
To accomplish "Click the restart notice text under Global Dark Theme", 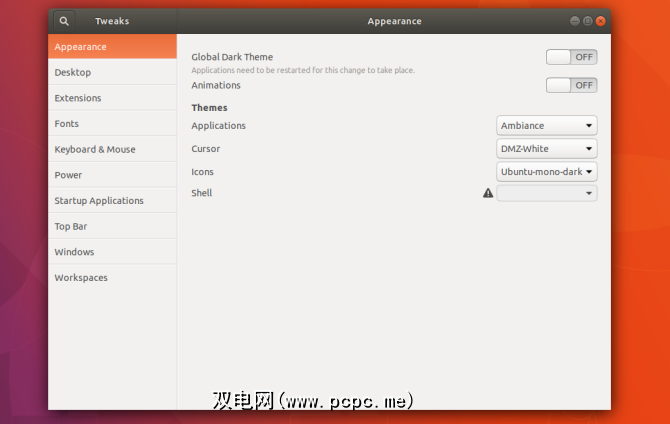I will pos(303,70).
